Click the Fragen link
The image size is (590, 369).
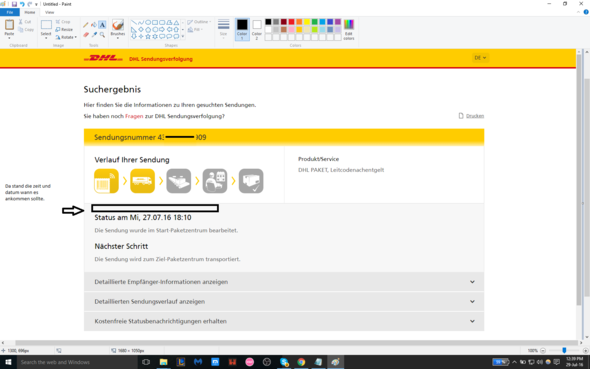coord(134,116)
